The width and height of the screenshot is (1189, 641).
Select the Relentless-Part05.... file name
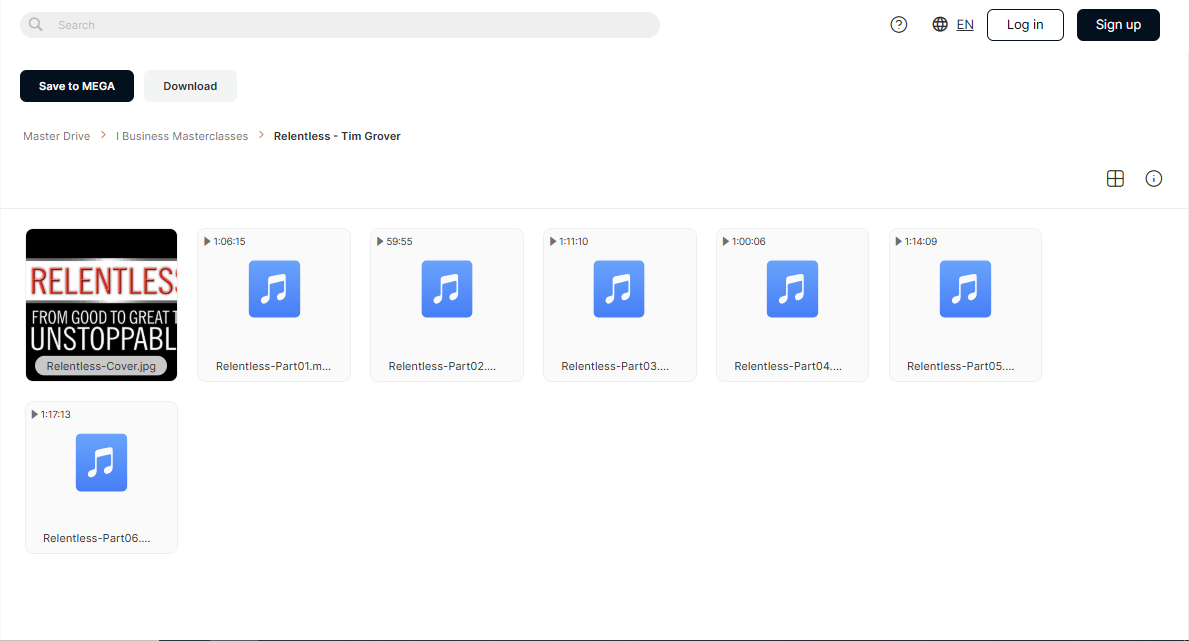(x=961, y=366)
